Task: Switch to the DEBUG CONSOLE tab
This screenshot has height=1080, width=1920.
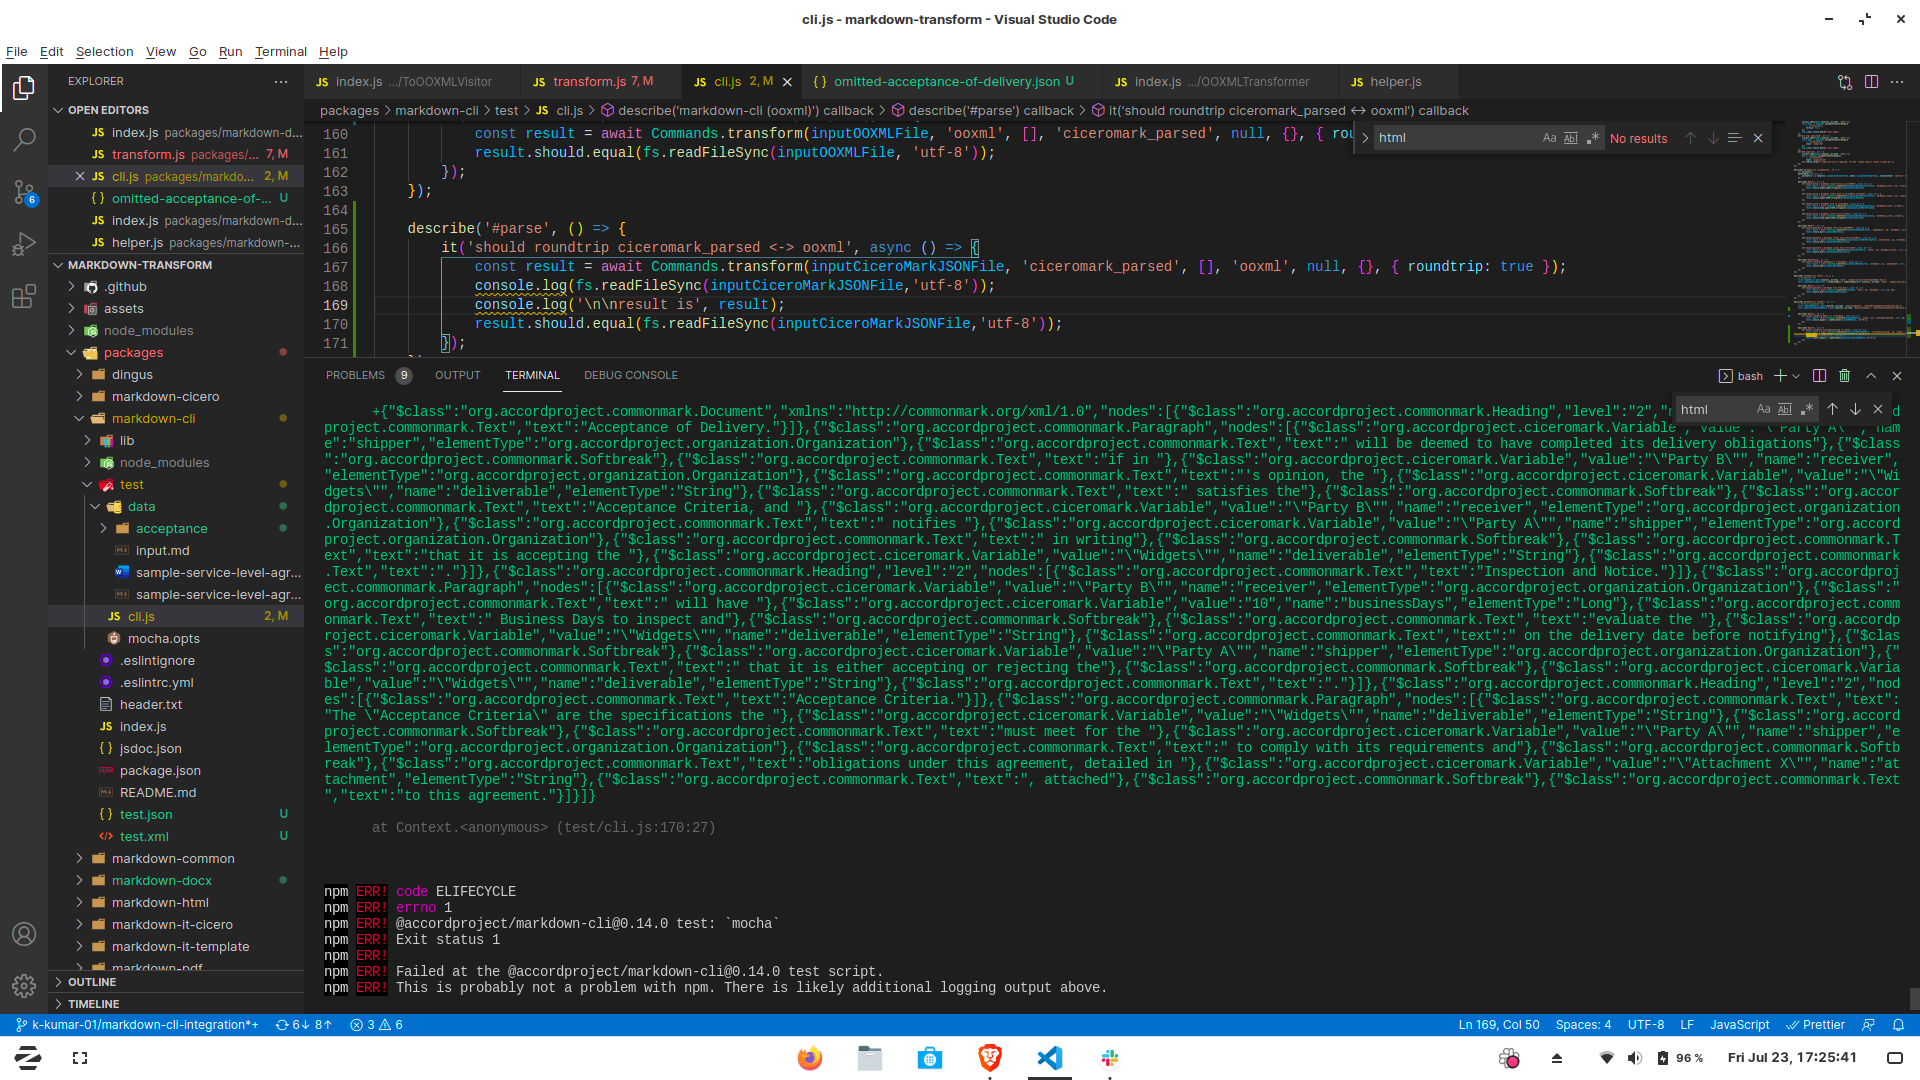Action: (630, 375)
